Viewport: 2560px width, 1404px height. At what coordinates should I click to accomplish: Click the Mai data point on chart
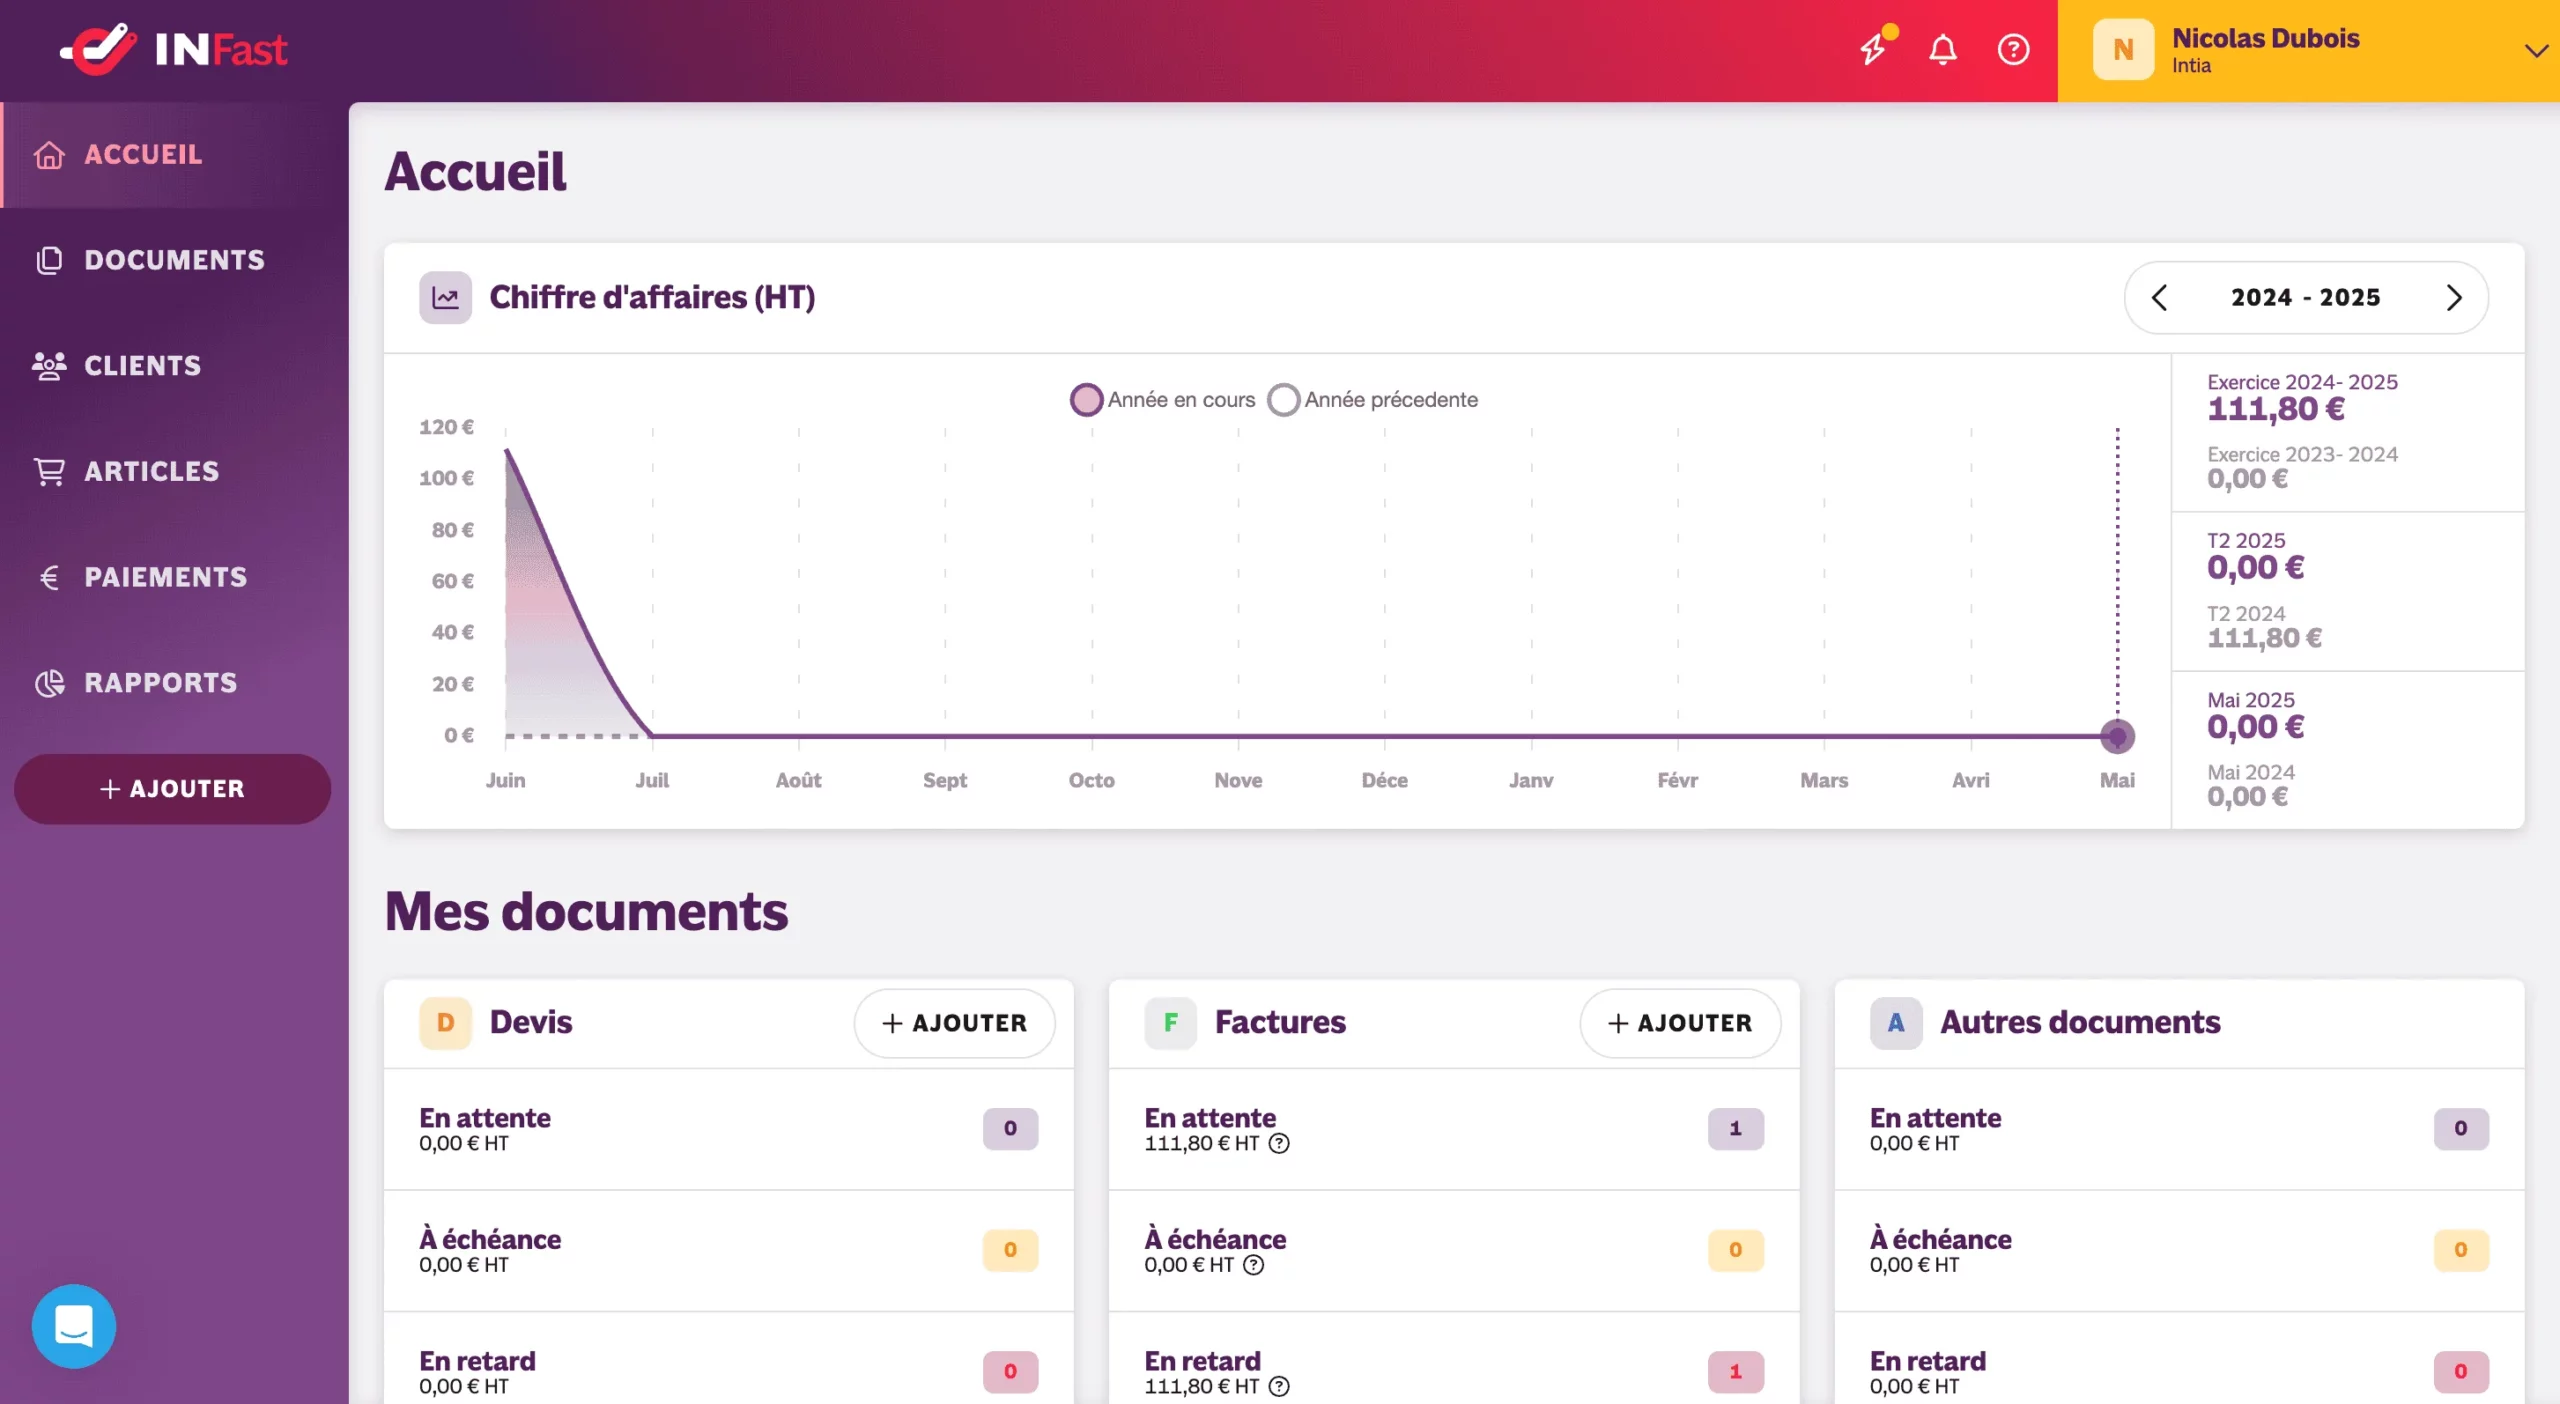coord(2117,736)
